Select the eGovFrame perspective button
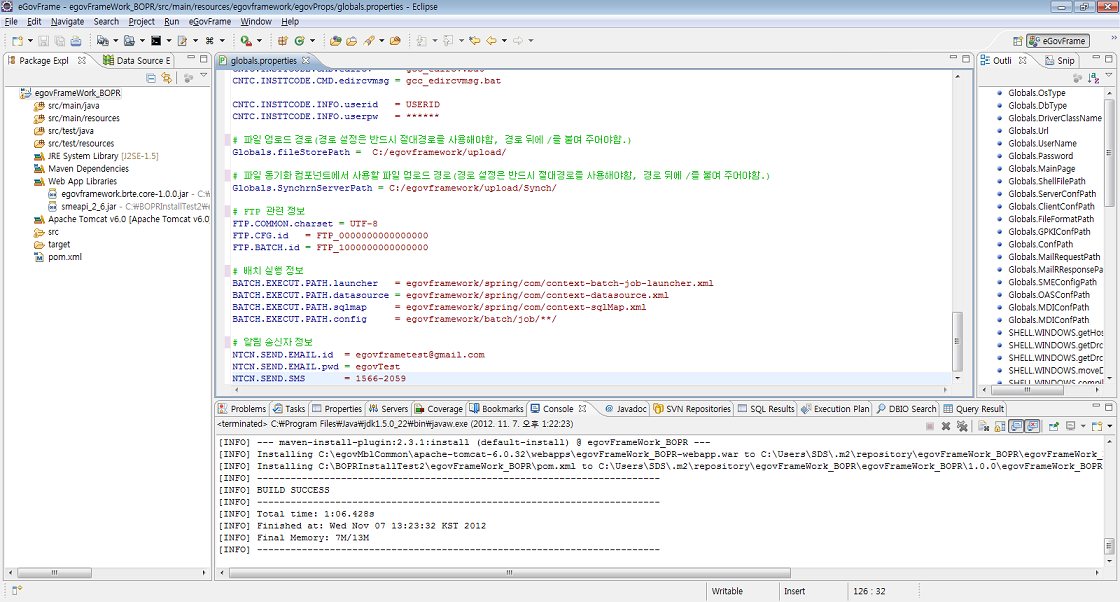 click(x=1057, y=41)
